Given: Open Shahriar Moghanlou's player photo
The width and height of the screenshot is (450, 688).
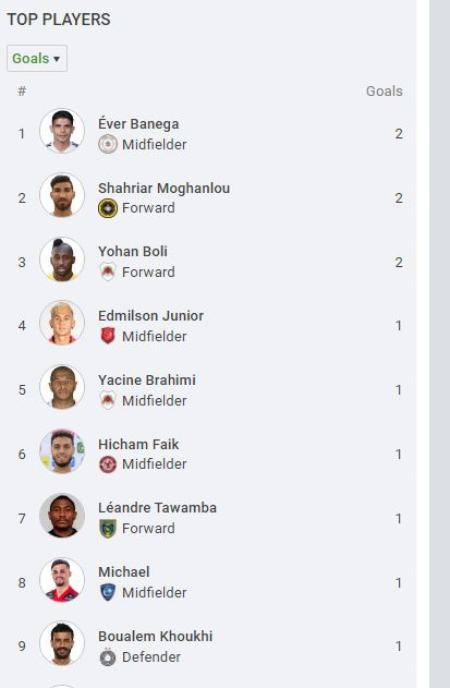Looking at the screenshot, I should click(x=62, y=195).
